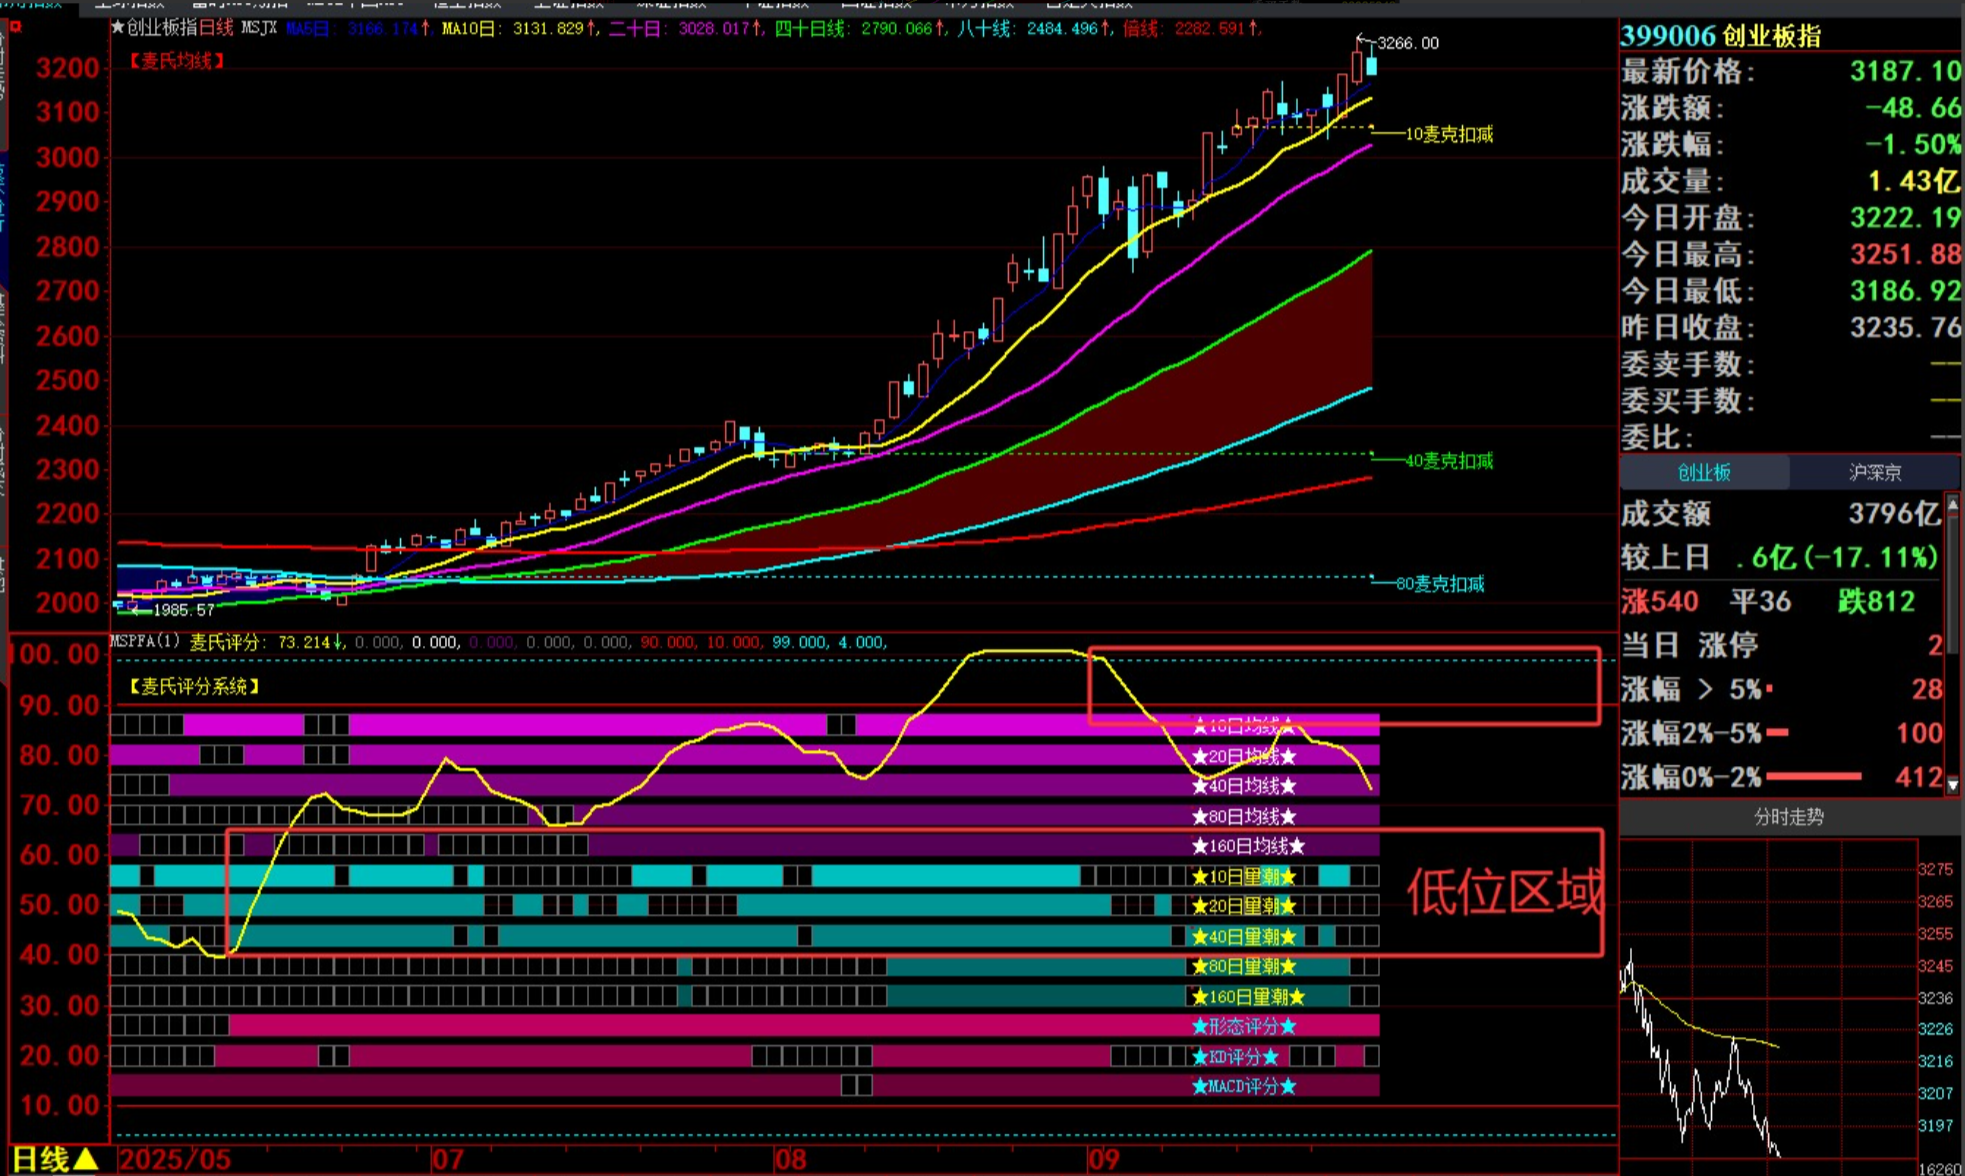This screenshot has height=1176, width=1965.
Task: Click the ★形态评分★ row label
Action: (1244, 1027)
